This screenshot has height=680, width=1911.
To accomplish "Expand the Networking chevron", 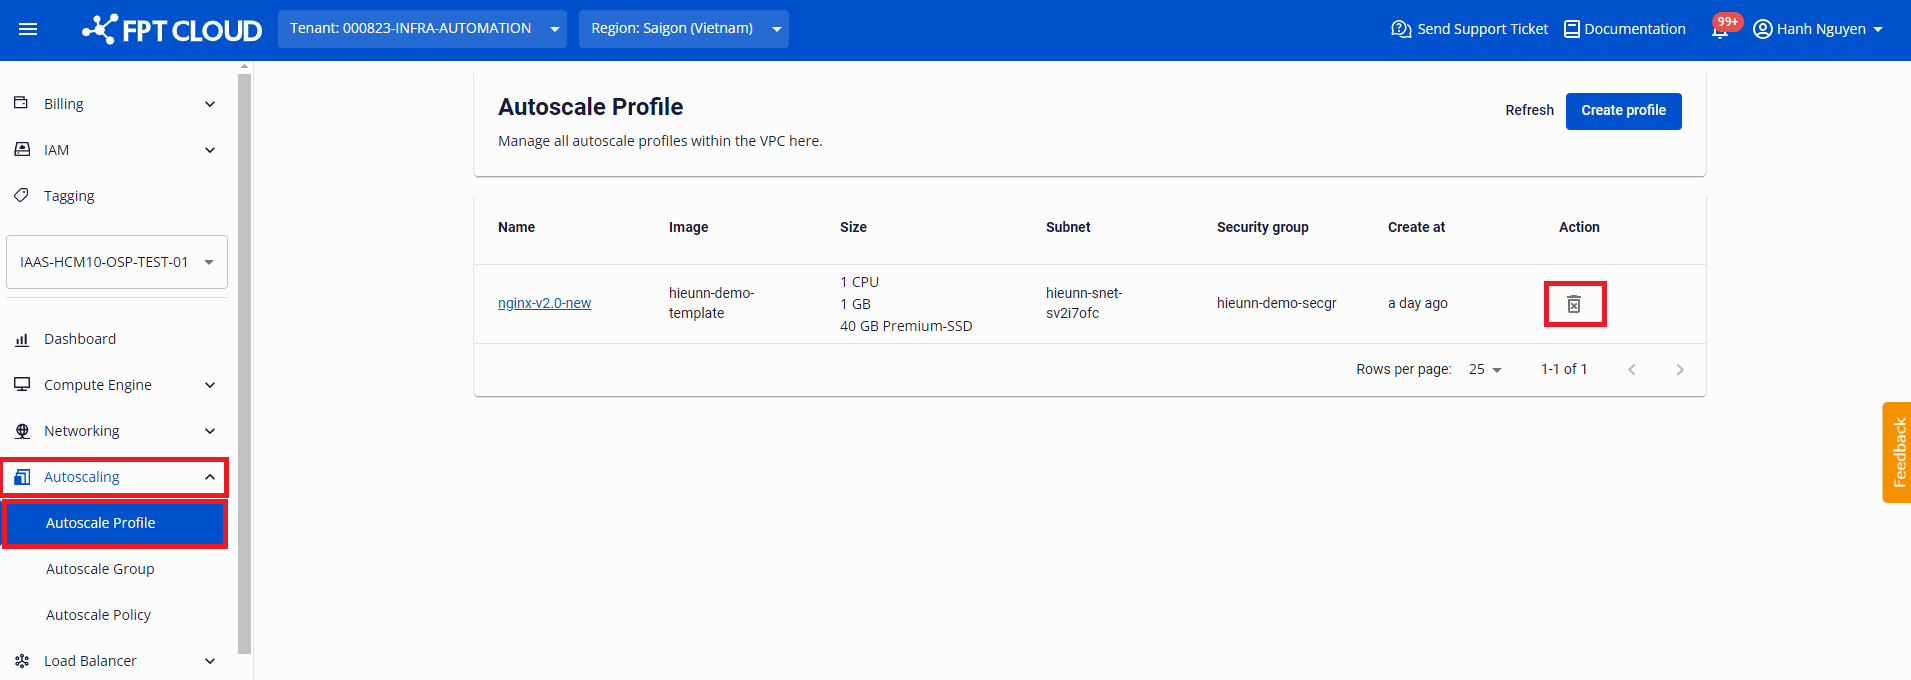I will (210, 431).
